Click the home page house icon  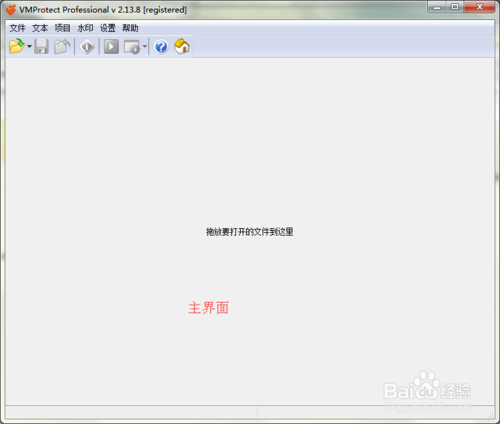182,46
